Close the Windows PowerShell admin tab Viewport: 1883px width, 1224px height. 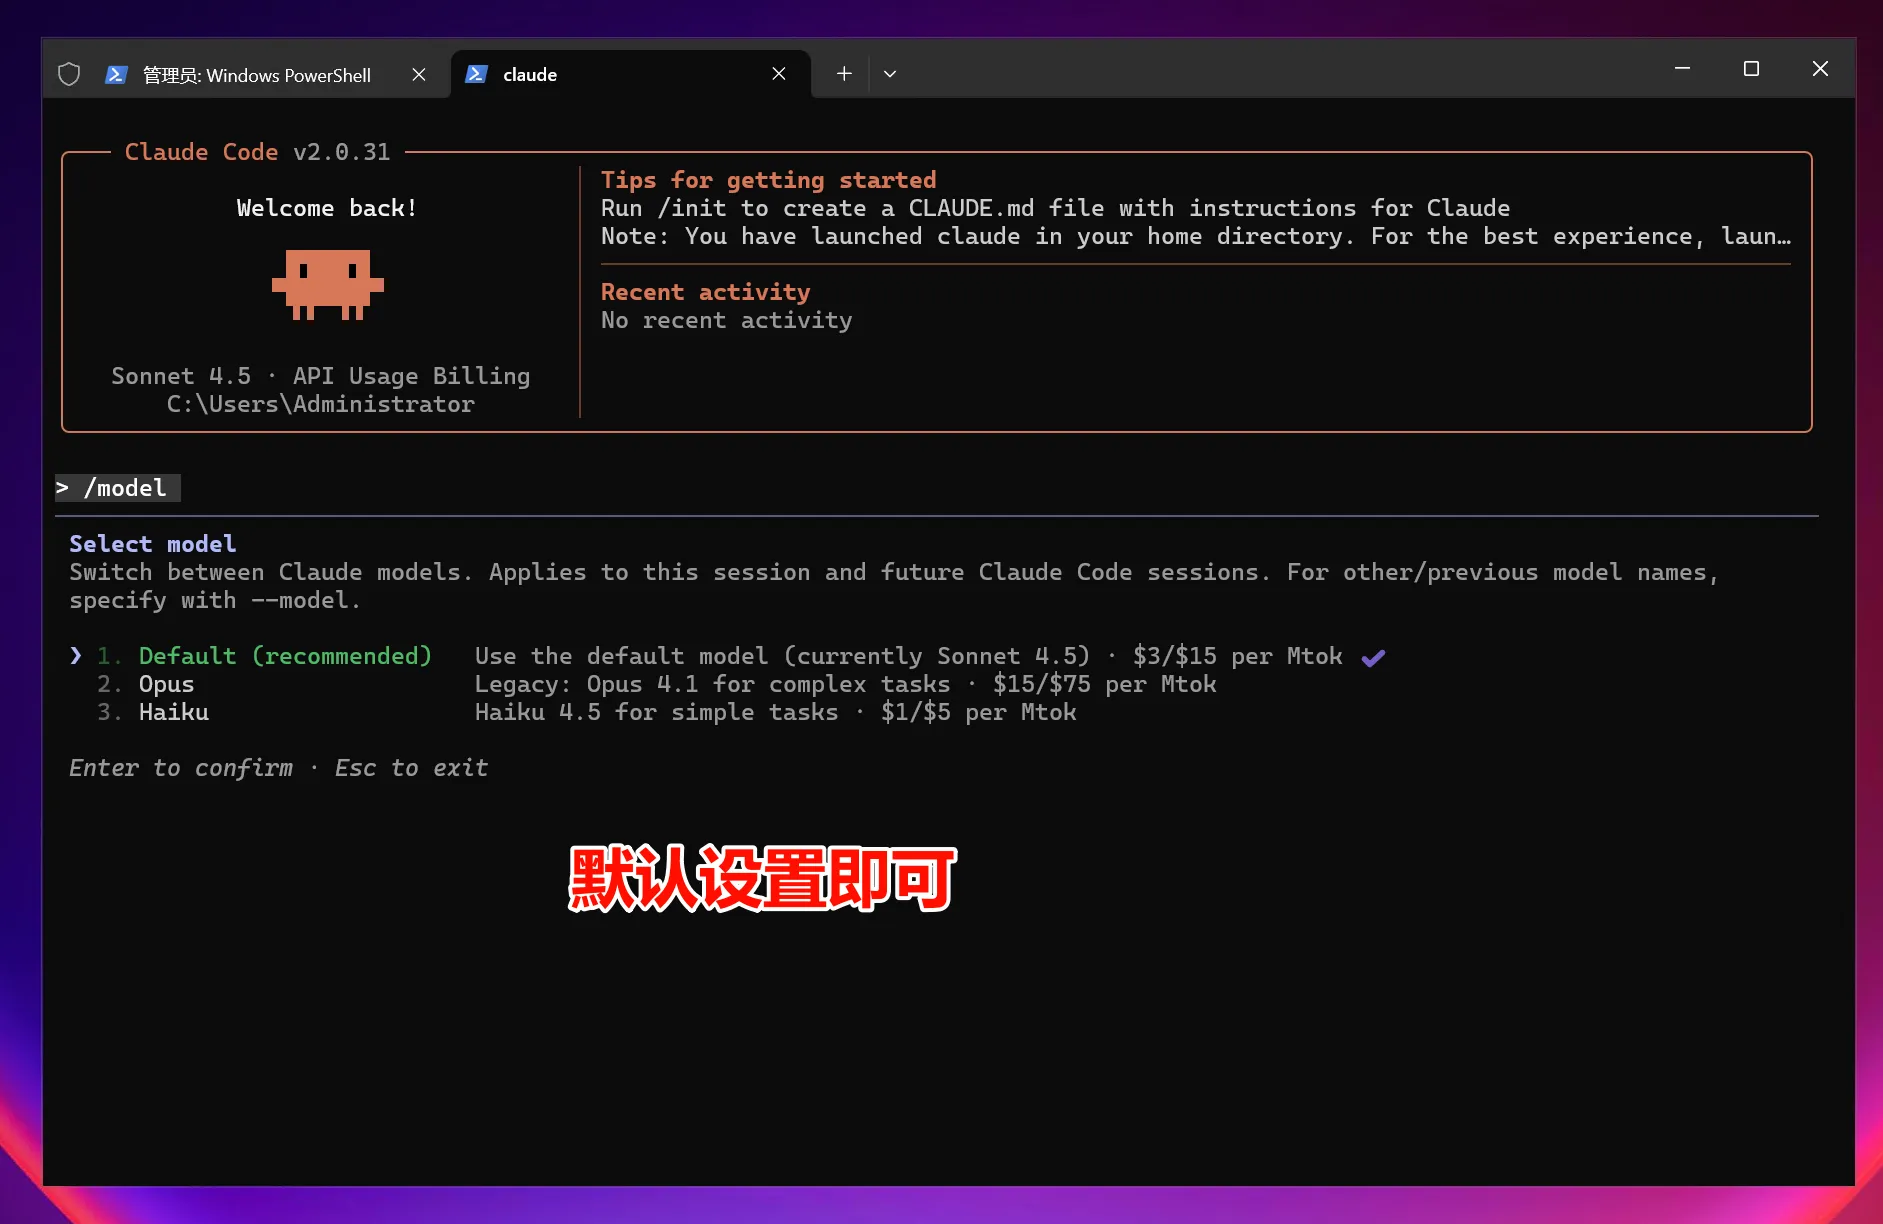(x=419, y=74)
